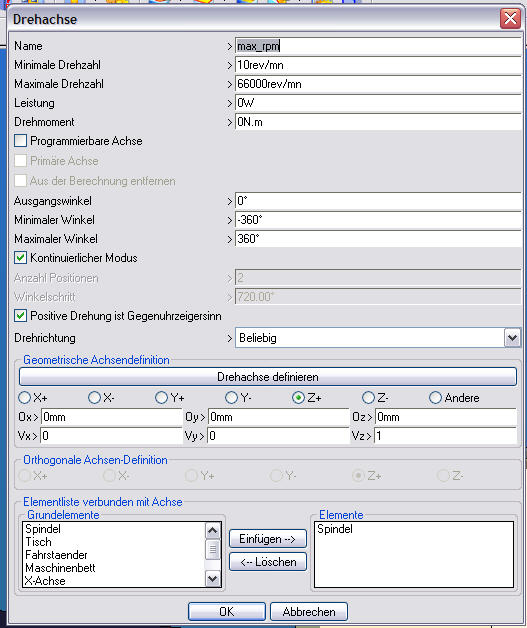Click the <-- Löschen button
Image resolution: width=527 pixels, height=628 pixels.
[x=268, y=562]
